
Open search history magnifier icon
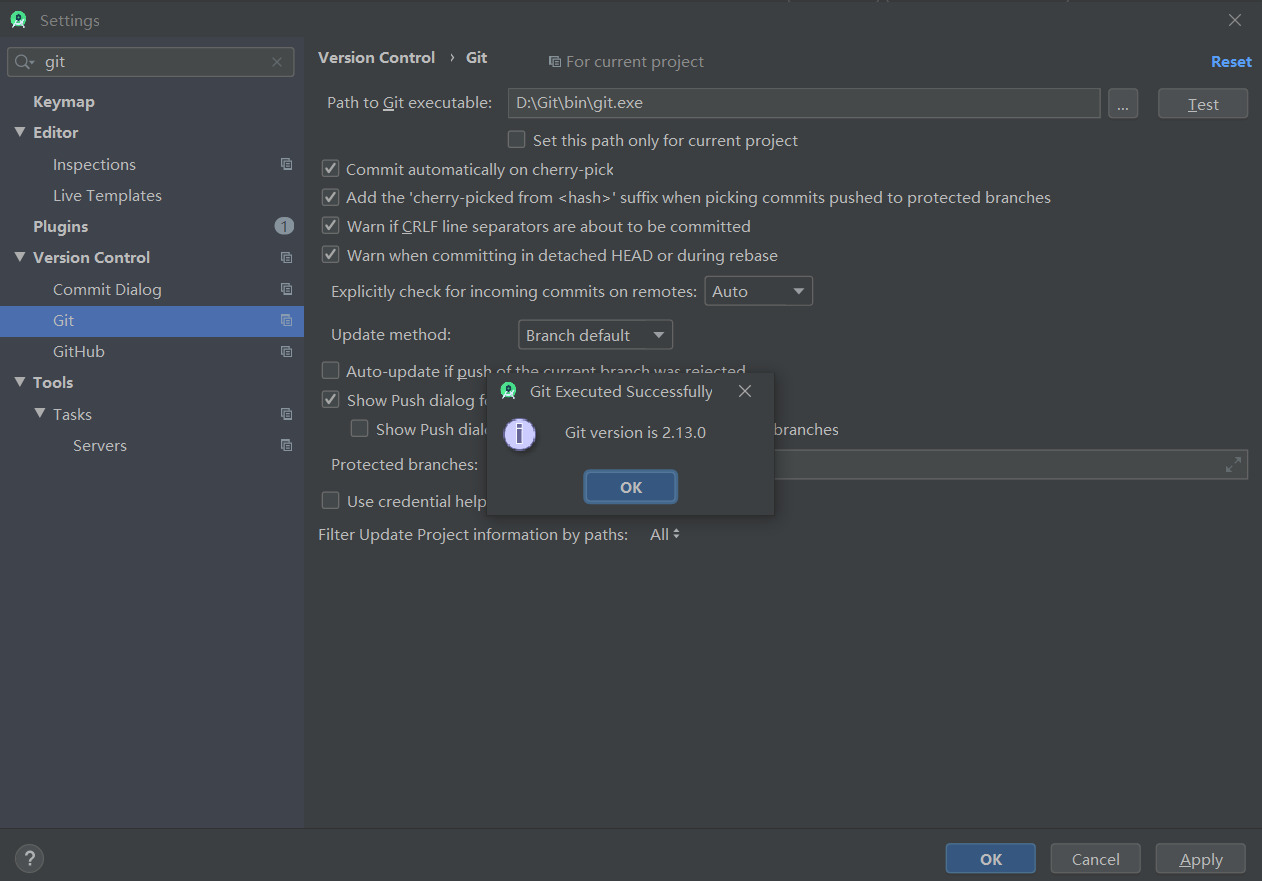pos(24,62)
